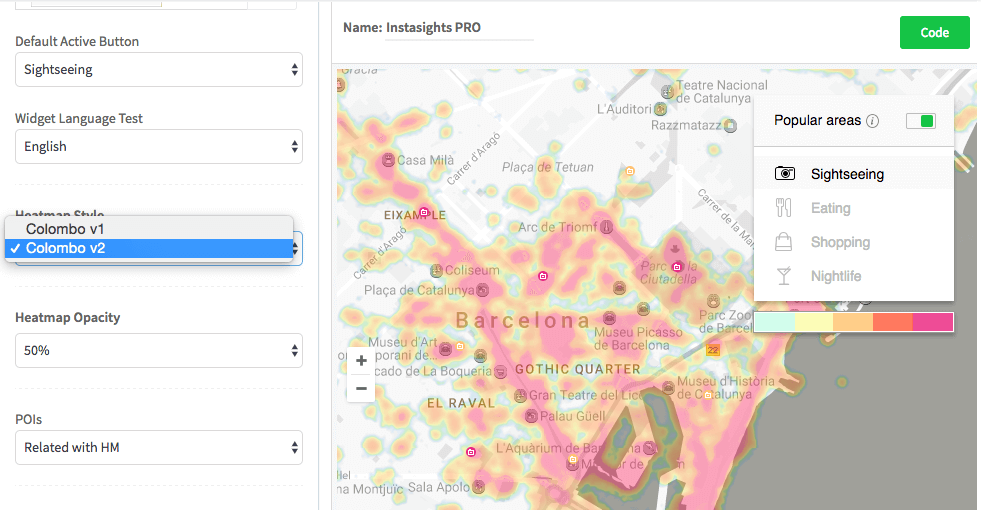Open the Default Active Button dropdown
This screenshot has height=510, width=981.
159,69
